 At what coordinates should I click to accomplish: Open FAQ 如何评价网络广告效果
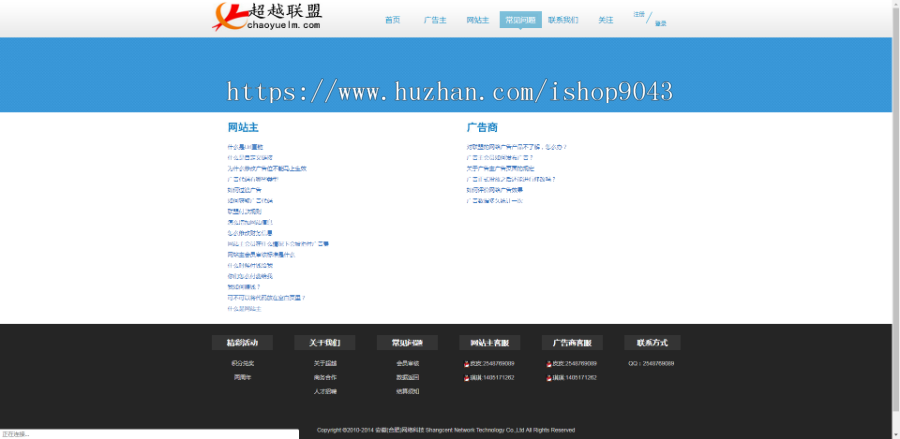[495, 190]
